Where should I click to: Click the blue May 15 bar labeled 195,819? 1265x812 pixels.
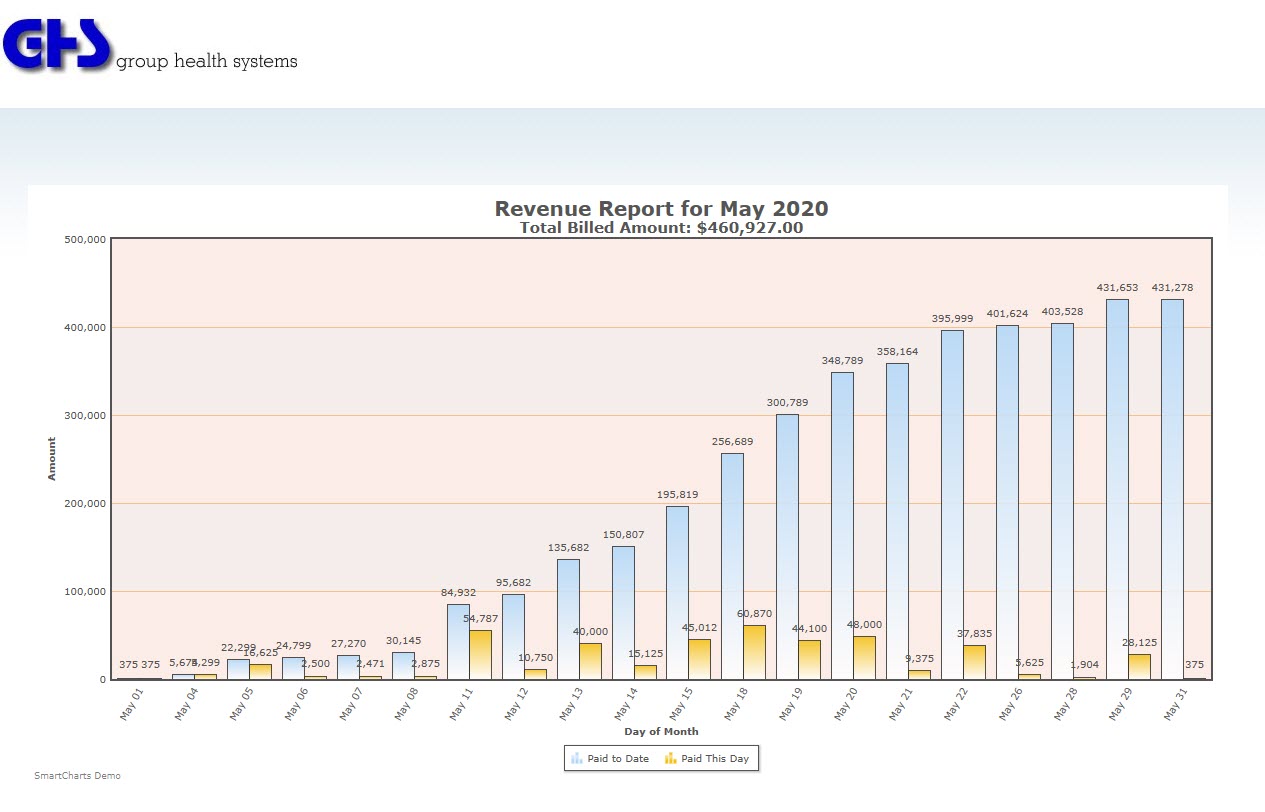point(677,592)
